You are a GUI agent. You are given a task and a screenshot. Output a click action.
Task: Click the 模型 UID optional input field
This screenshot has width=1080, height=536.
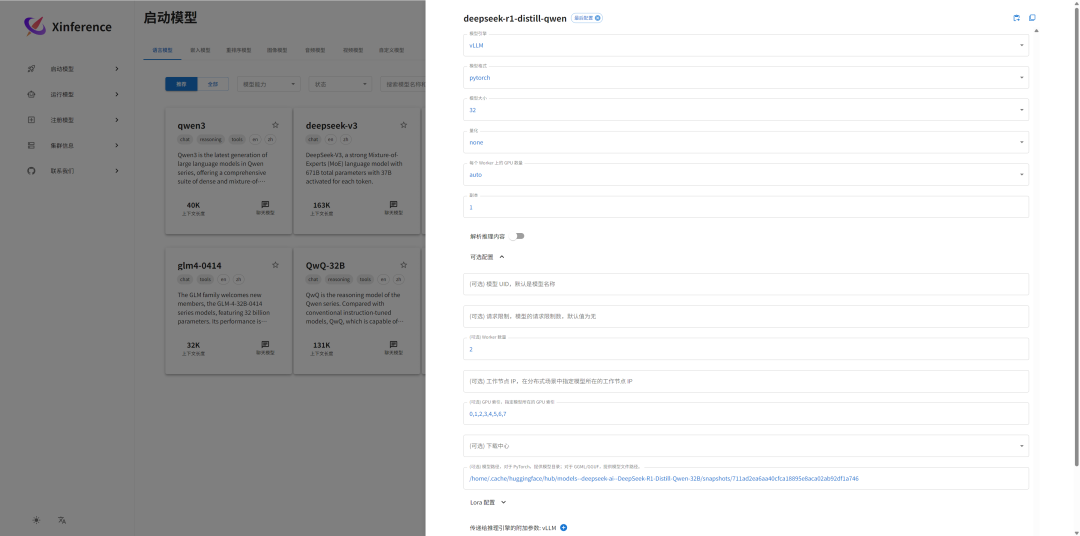(x=746, y=284)
